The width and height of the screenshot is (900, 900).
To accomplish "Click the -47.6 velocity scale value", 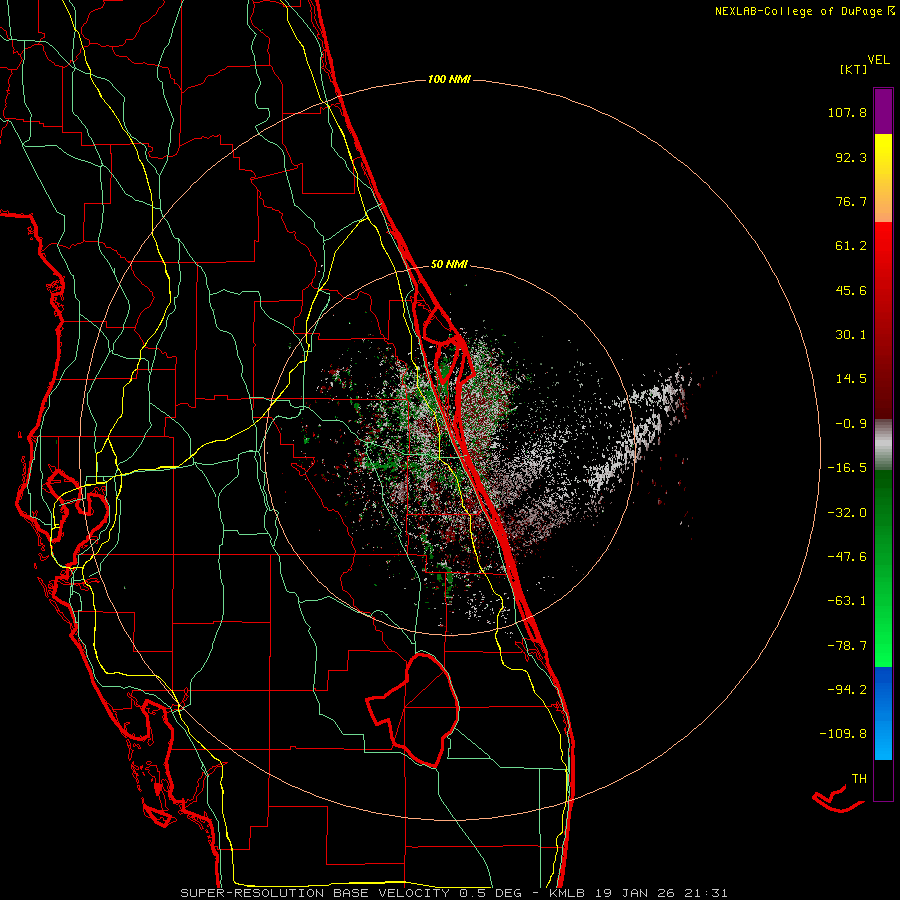I will [847, 557].
